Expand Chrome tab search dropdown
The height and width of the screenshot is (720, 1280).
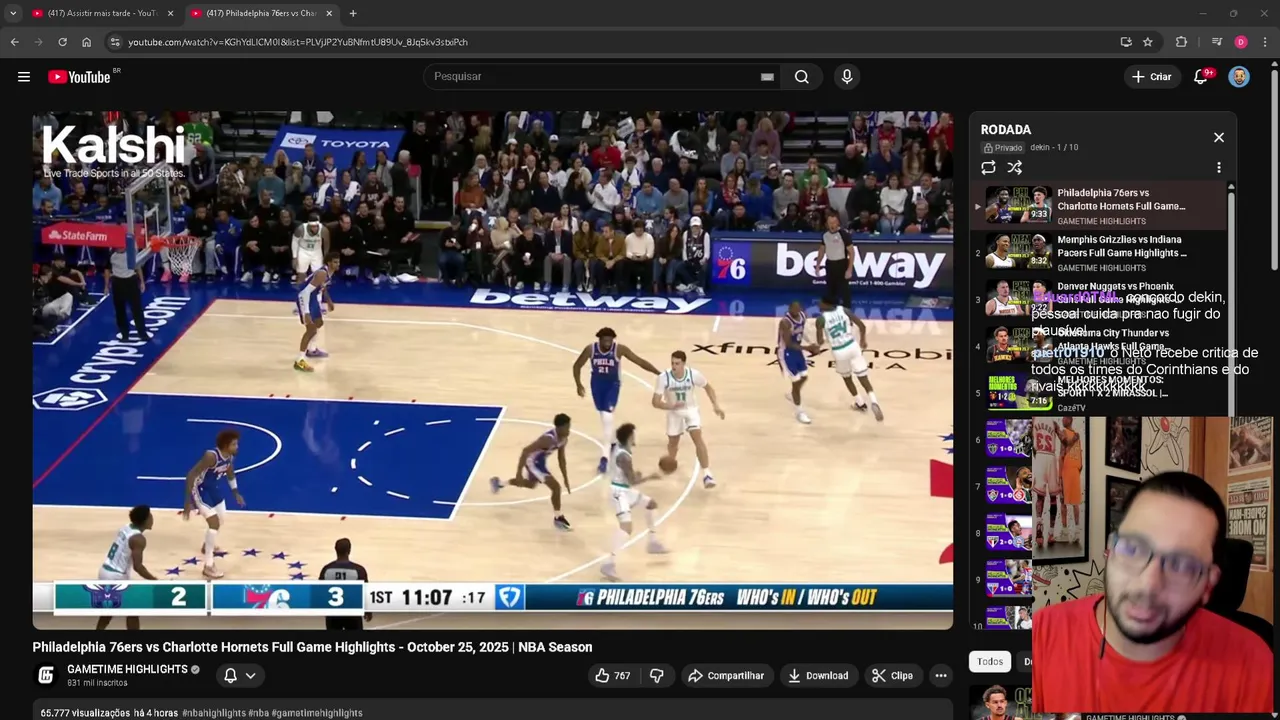tap(13, 13)
